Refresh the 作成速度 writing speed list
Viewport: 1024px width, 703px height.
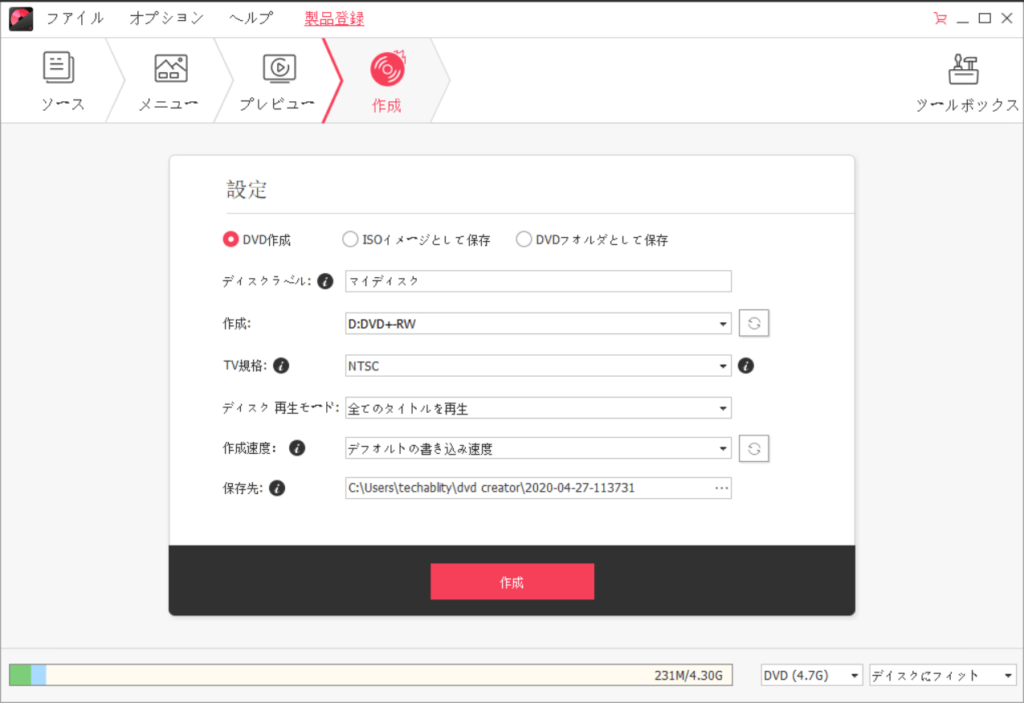(754, 448)
